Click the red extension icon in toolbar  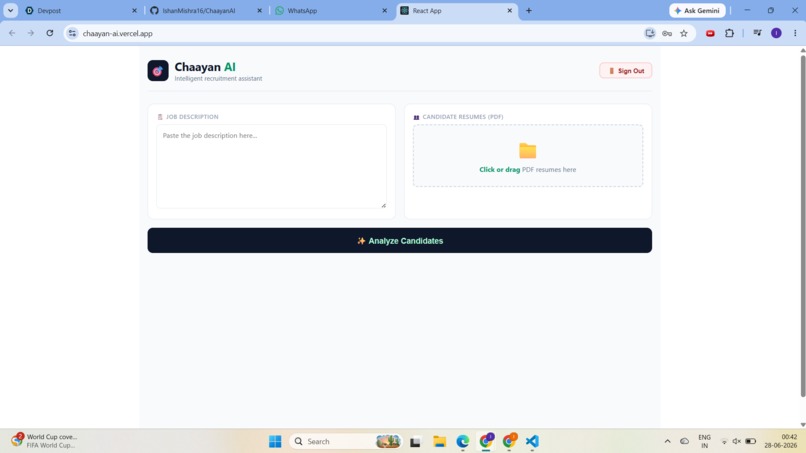pos(710,33)
